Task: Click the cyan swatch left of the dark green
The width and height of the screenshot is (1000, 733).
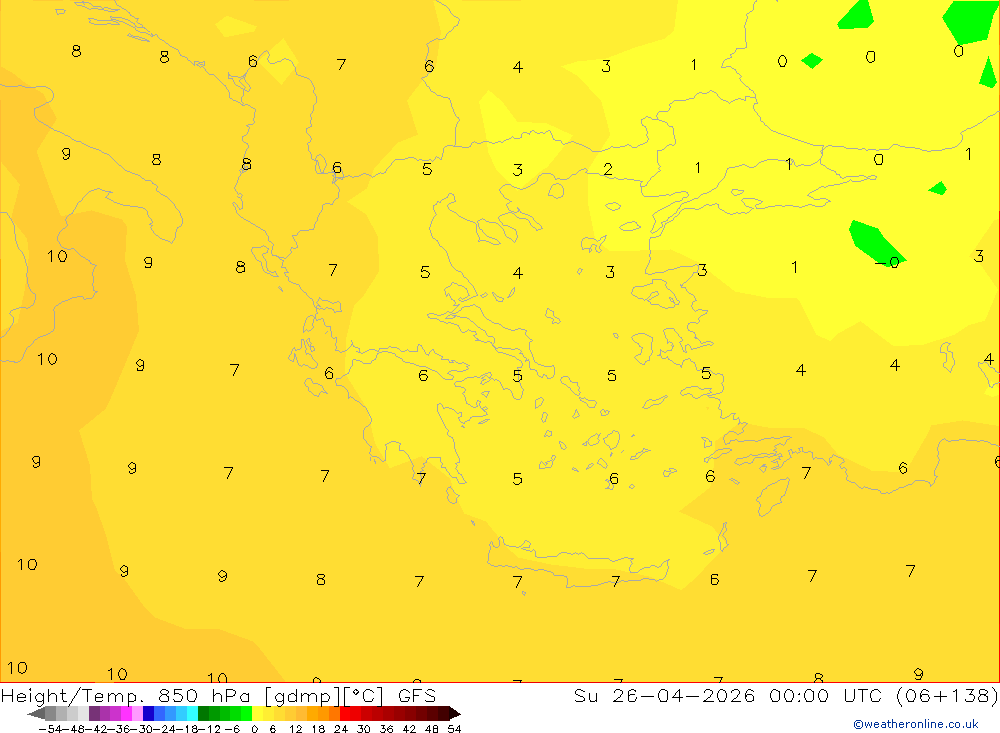Action: click(192, 713)
